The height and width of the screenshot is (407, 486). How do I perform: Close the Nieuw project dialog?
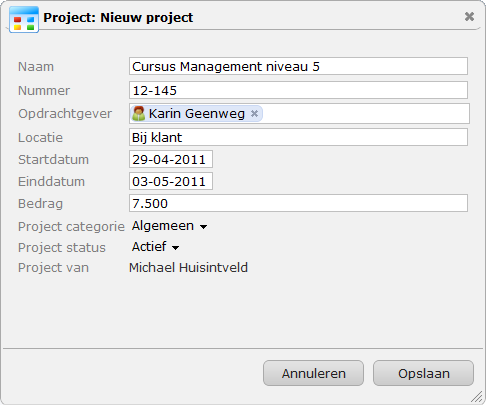(x=469, y=16)
